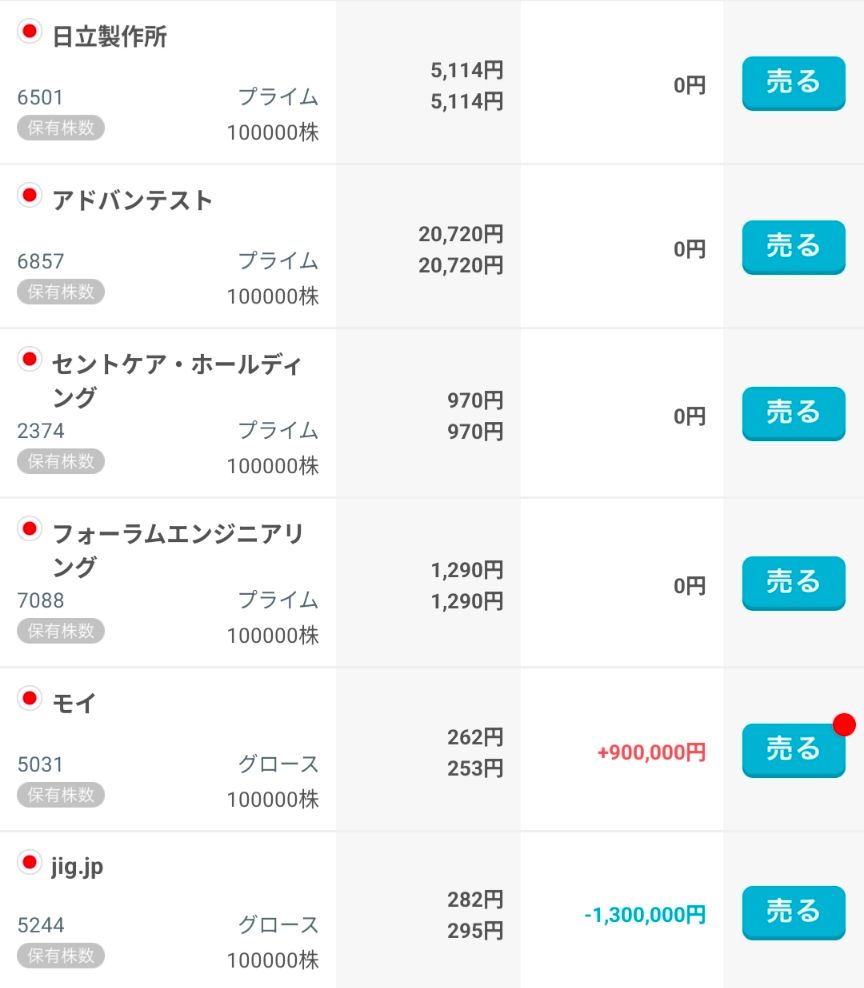The height and width of the screenshot is (988, 864).
Task: Click Japan flag icon beside アドバンテスト
Action: point(29,195)
